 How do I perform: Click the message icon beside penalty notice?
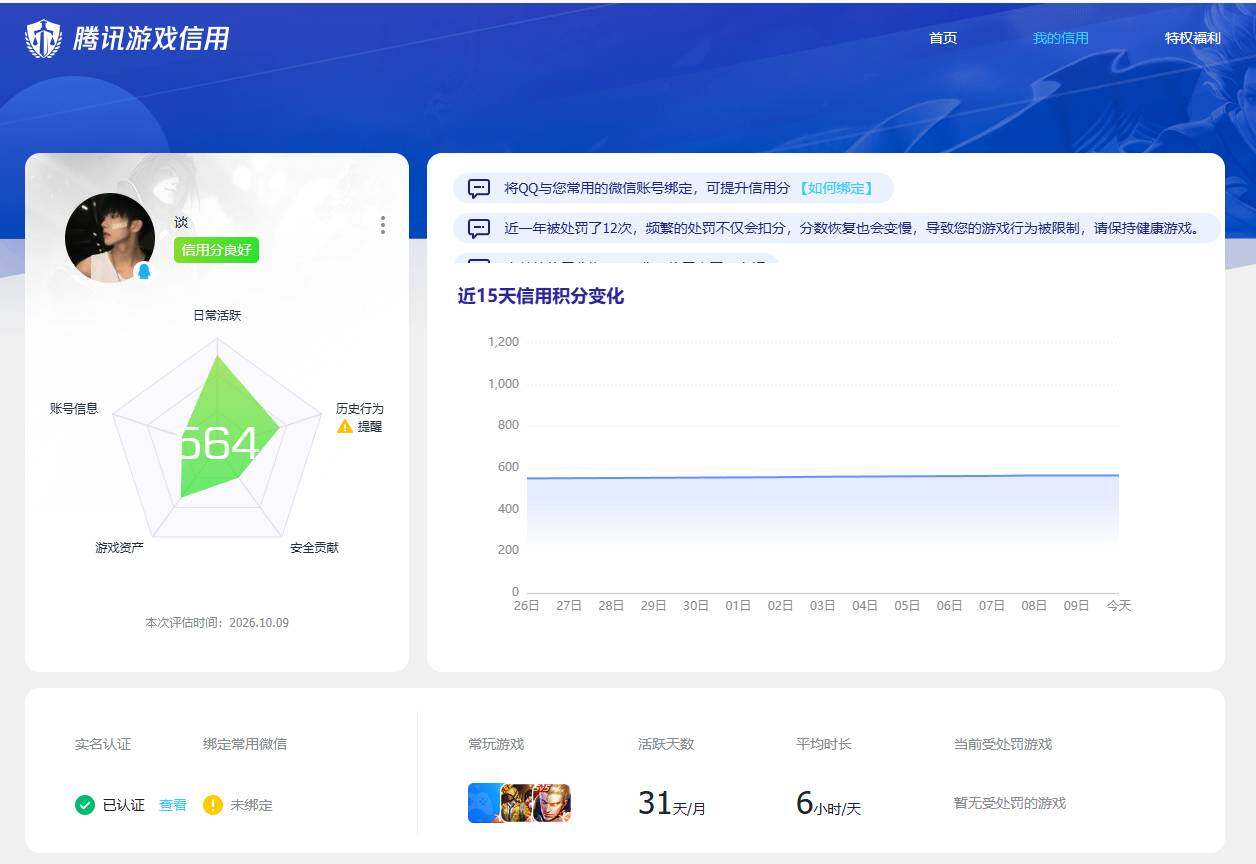pos(479,228)
